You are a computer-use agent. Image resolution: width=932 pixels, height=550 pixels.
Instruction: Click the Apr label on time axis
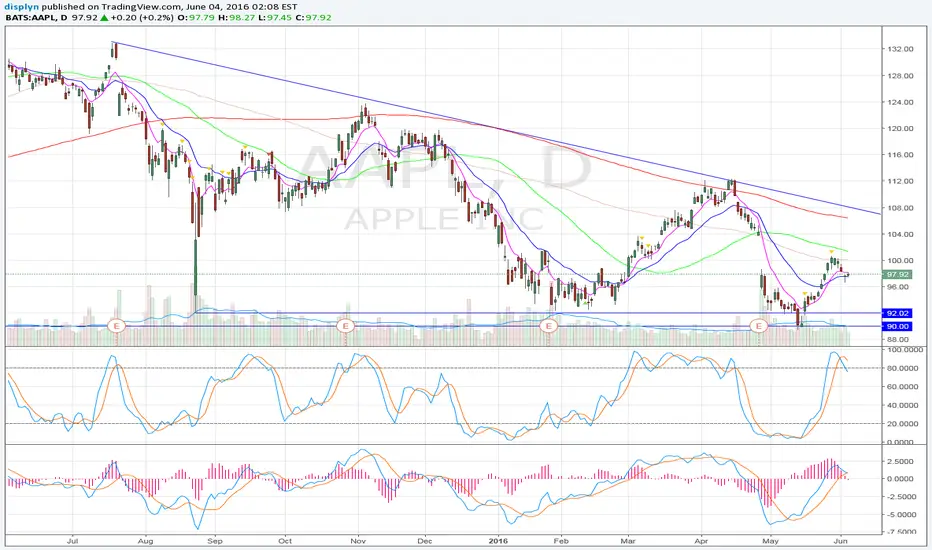click(x=701, y=541)
